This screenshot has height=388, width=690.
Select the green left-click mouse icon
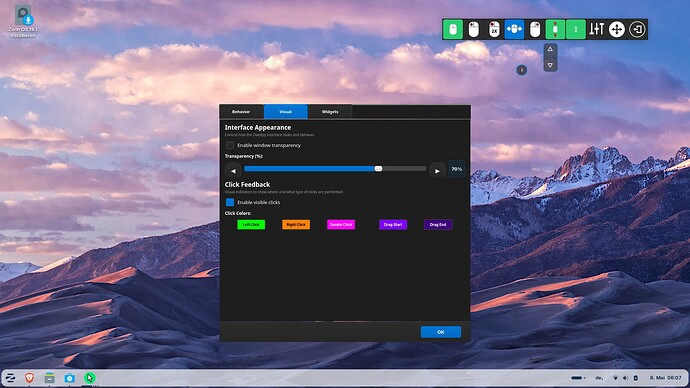click(453, 29)
